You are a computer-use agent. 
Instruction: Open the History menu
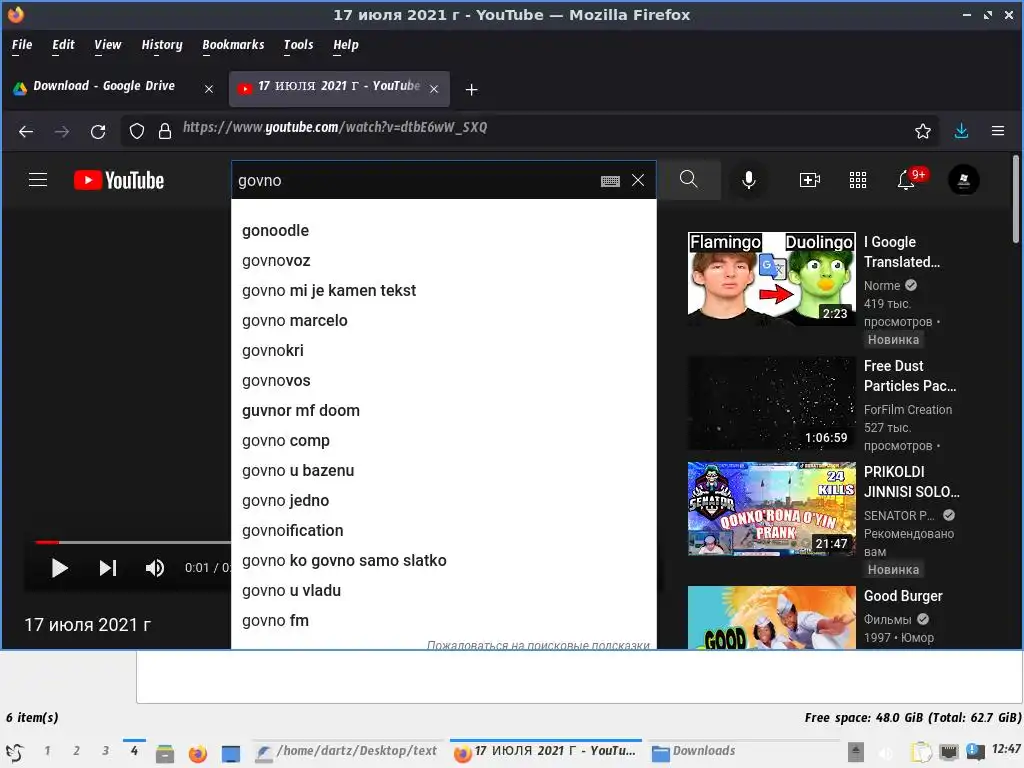[162, 45]
